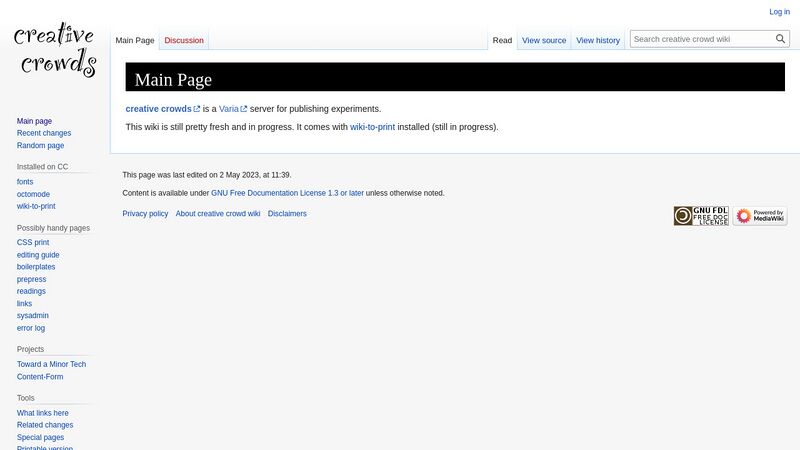
Task: Go to a Random page
Action: tap(40, 146)
